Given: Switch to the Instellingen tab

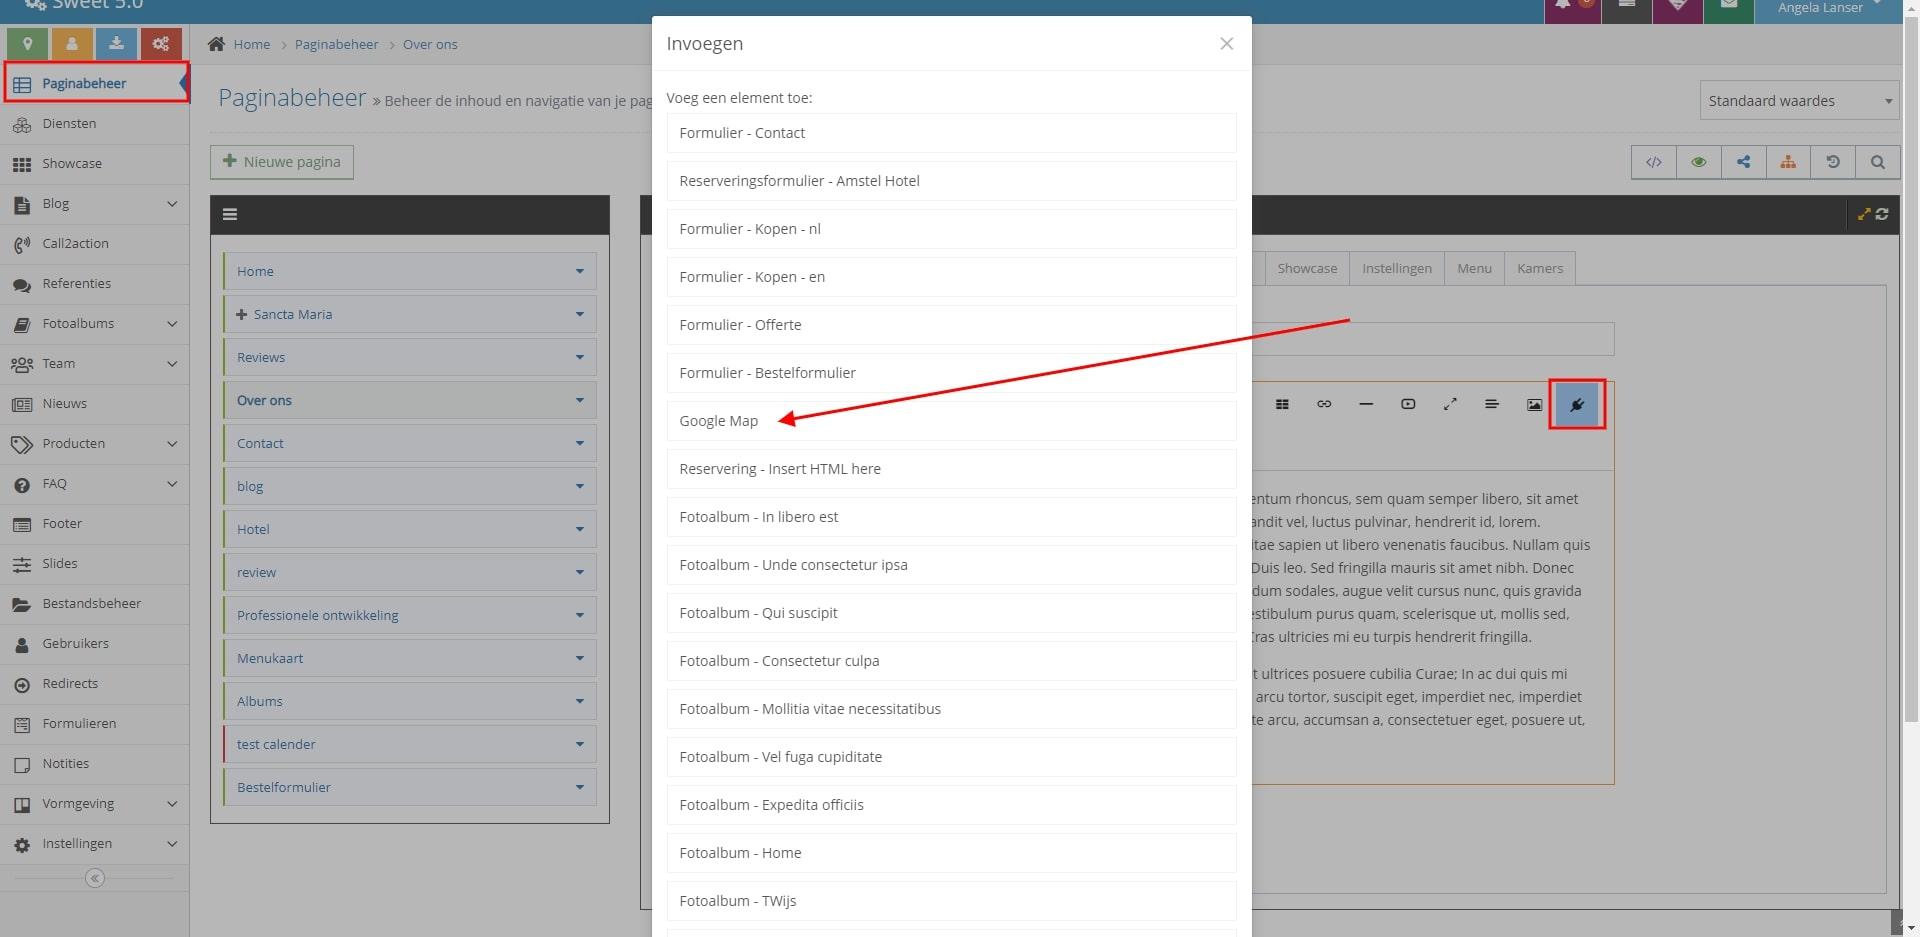Looking at the screenshot, I should (x=1396, y=268).
